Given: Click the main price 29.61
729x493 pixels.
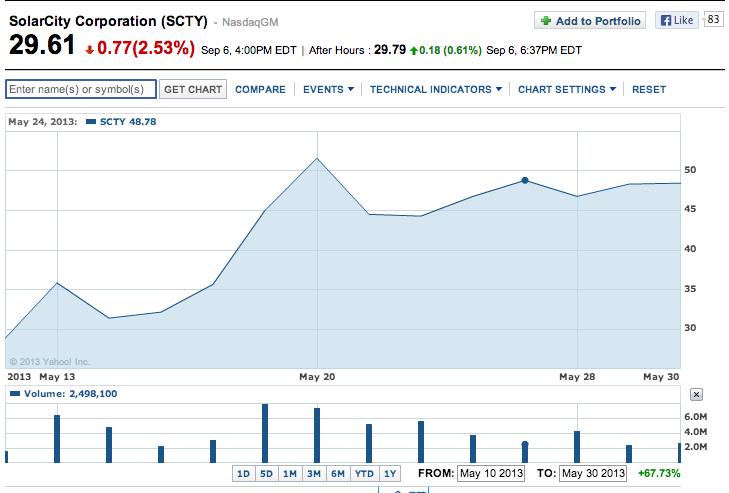Looking at the screenshot, I should [42, 45].
